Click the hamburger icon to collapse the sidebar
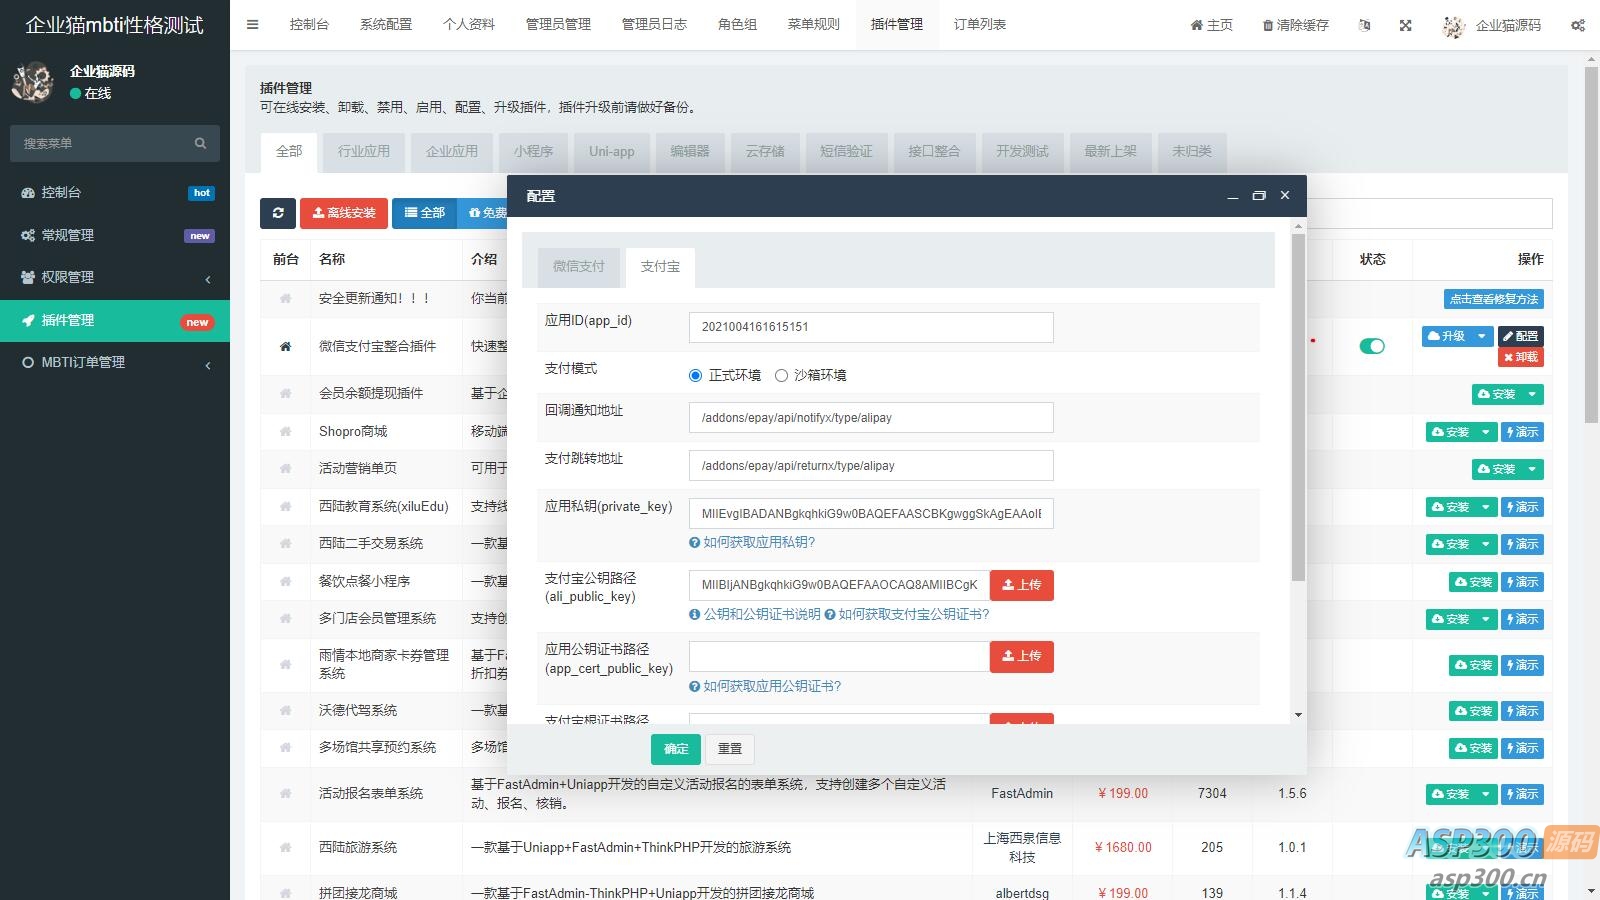The image size is (1600, 900). [252, 25]
